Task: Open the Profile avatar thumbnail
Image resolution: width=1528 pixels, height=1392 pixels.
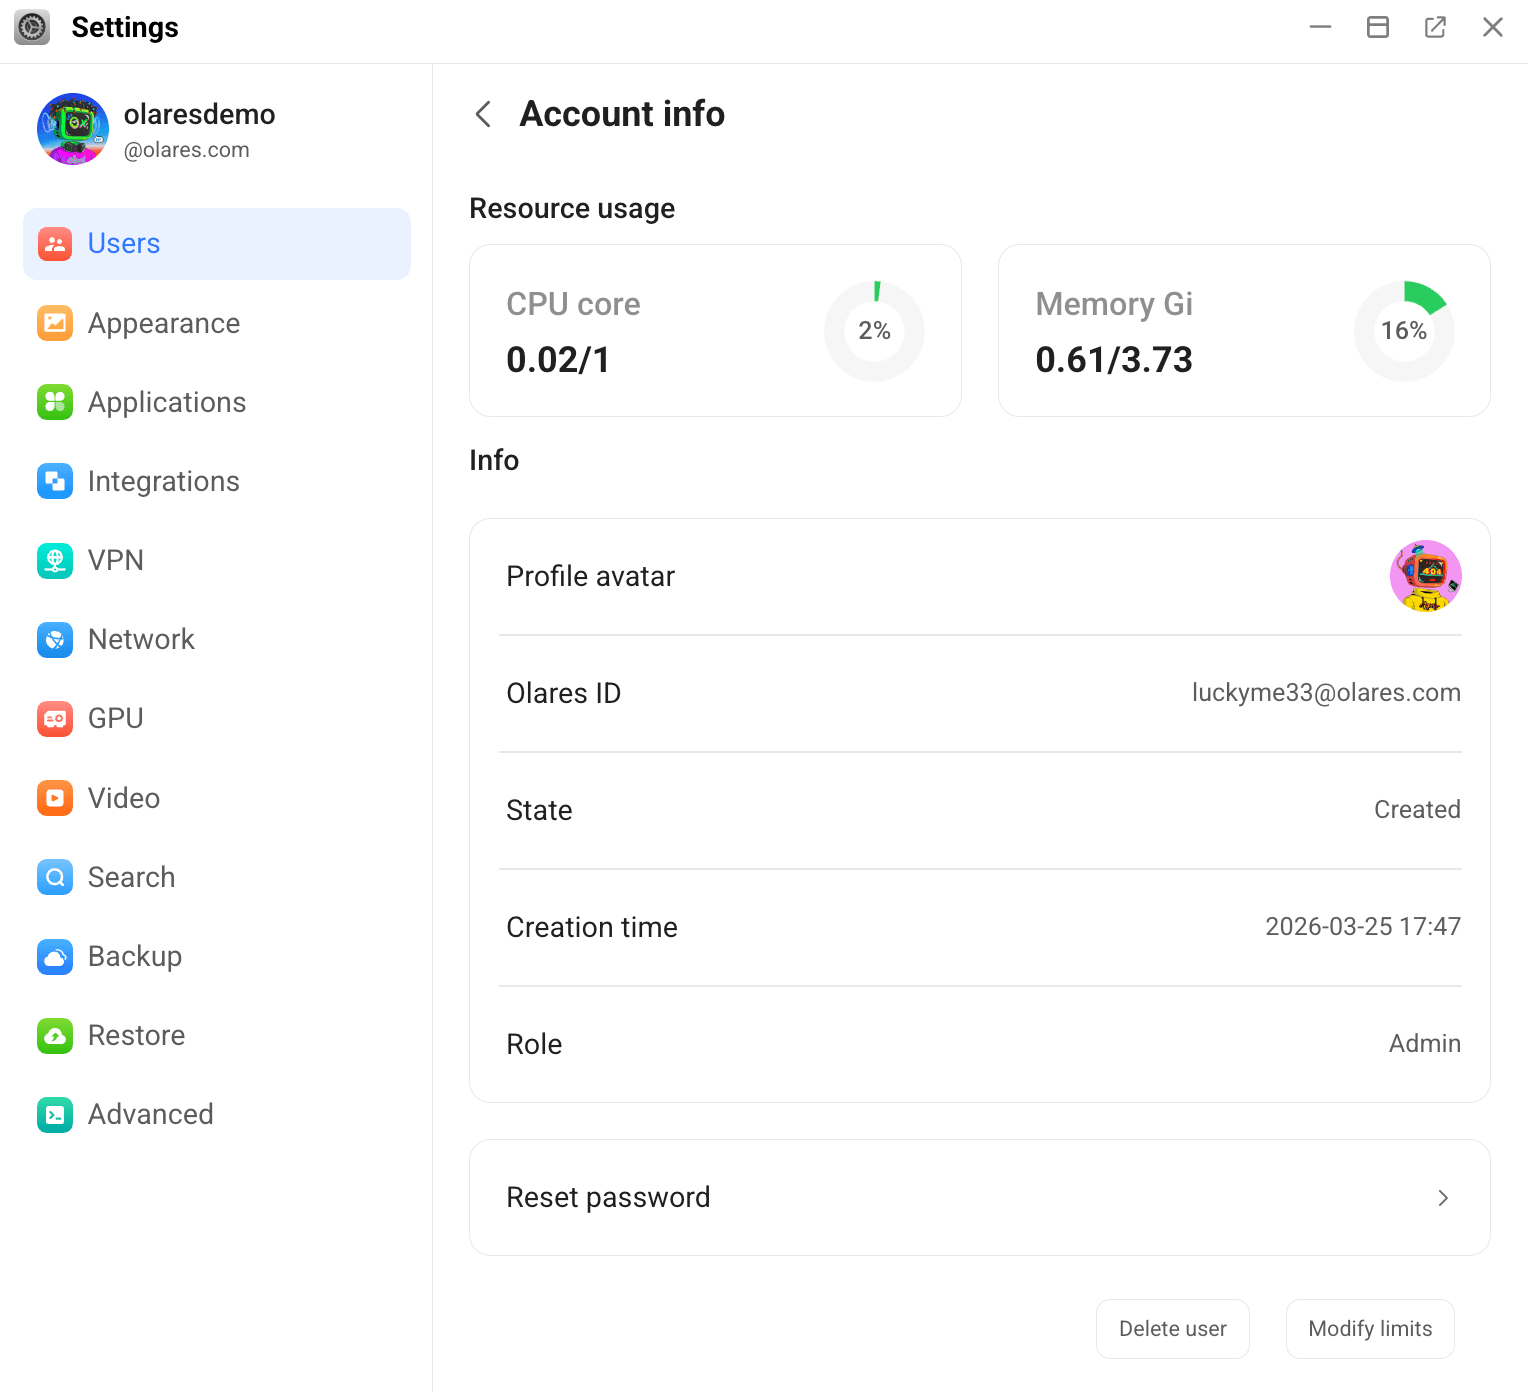Action: coord(1425,576)
